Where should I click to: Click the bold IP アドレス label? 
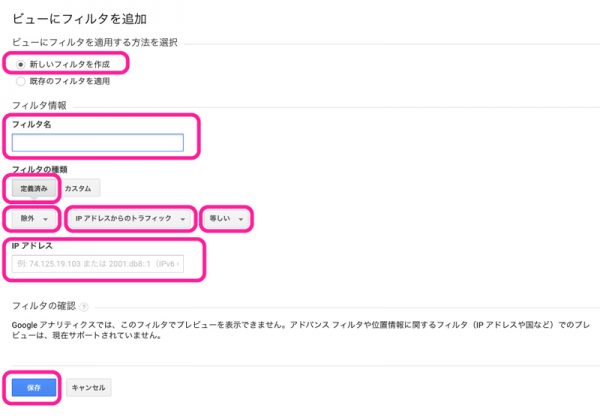pyautogui.click(x=32, y=246)
